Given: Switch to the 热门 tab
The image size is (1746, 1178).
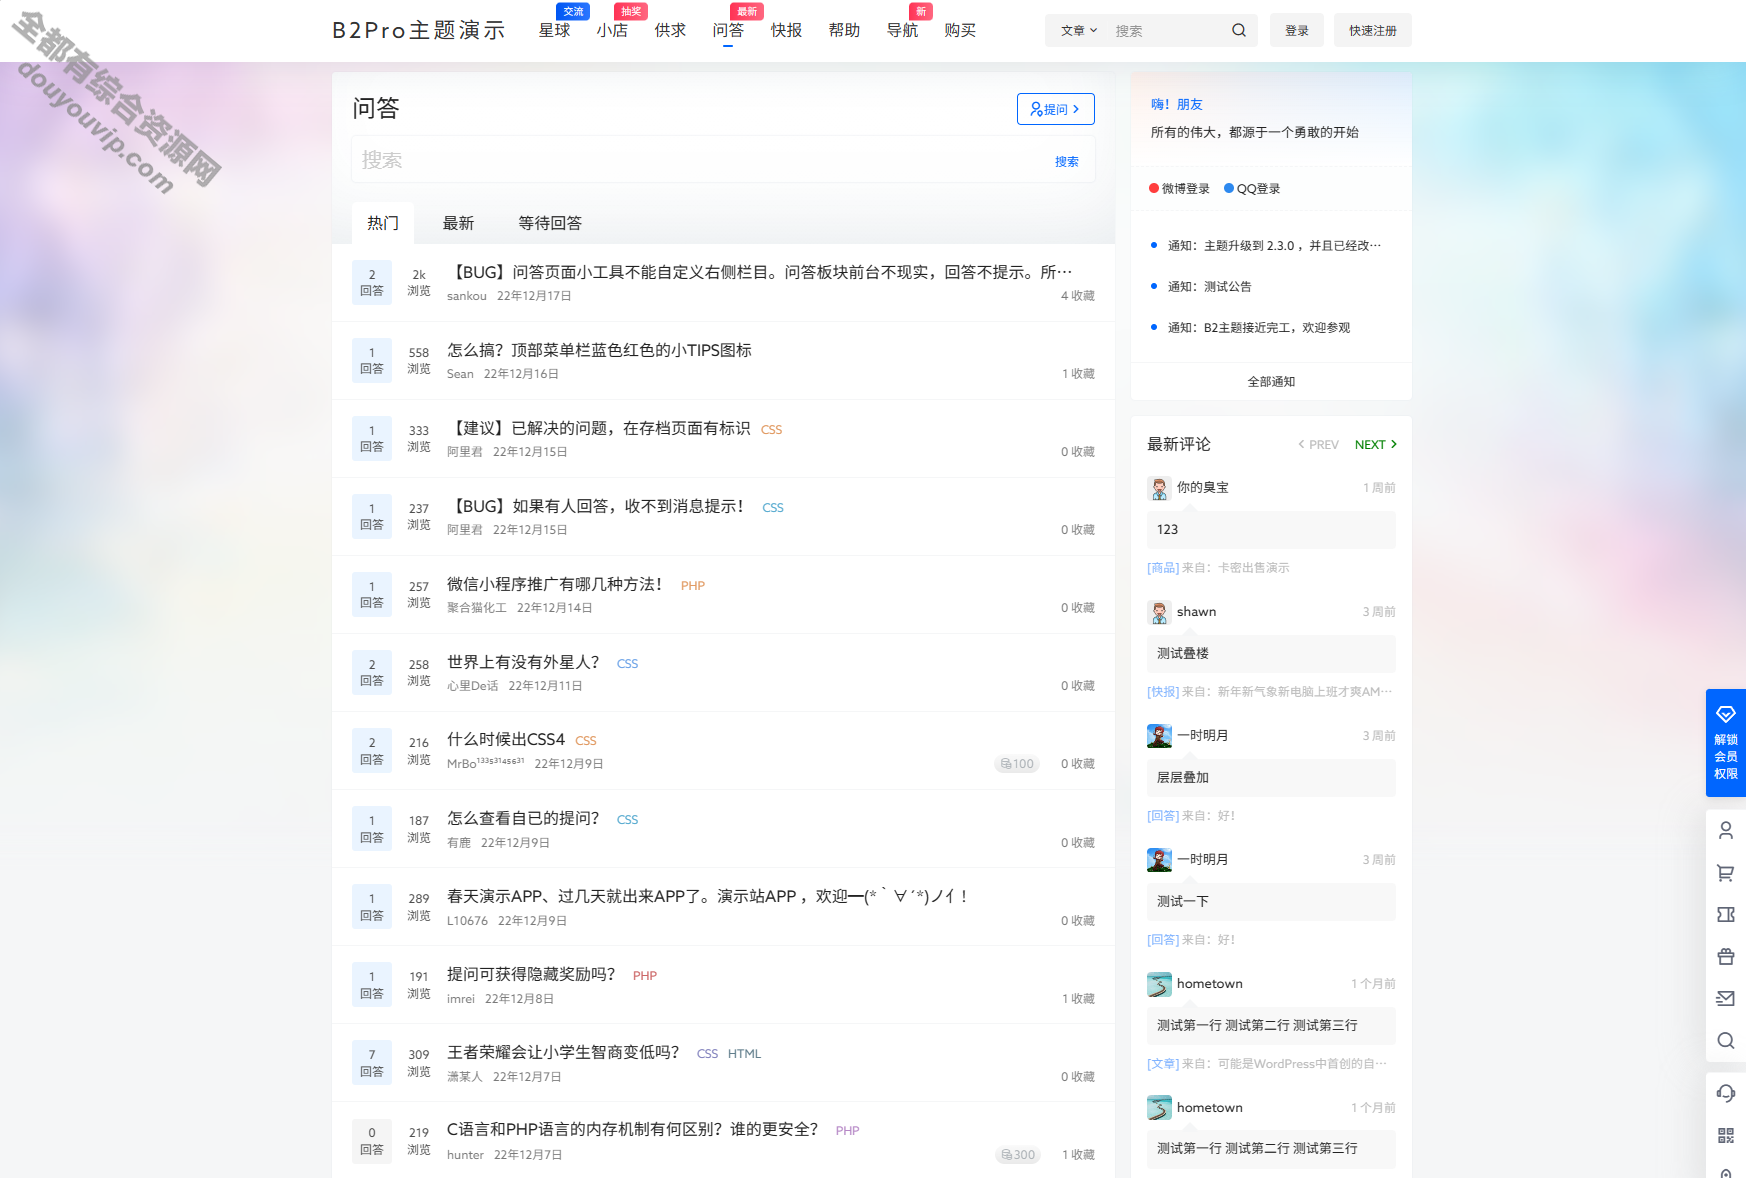Looking at the screenshot, I should (x=383, y=223).
